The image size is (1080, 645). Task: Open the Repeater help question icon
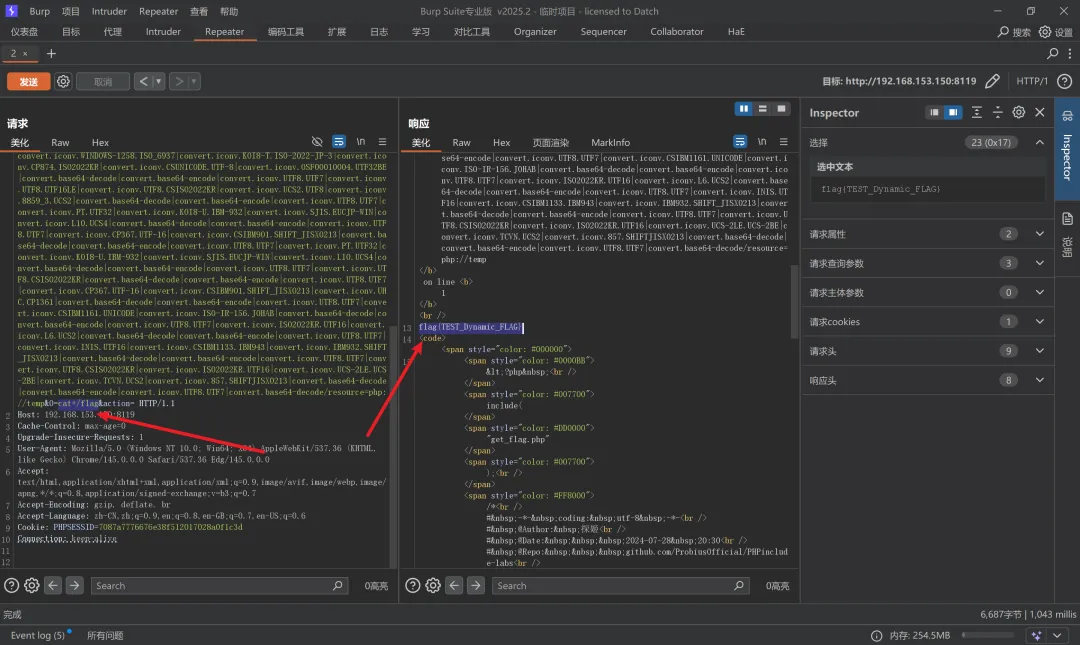tap(1064, 81)
